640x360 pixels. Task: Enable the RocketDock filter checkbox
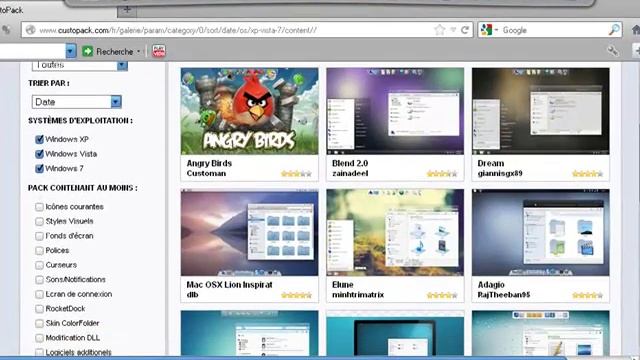point(39,309)
